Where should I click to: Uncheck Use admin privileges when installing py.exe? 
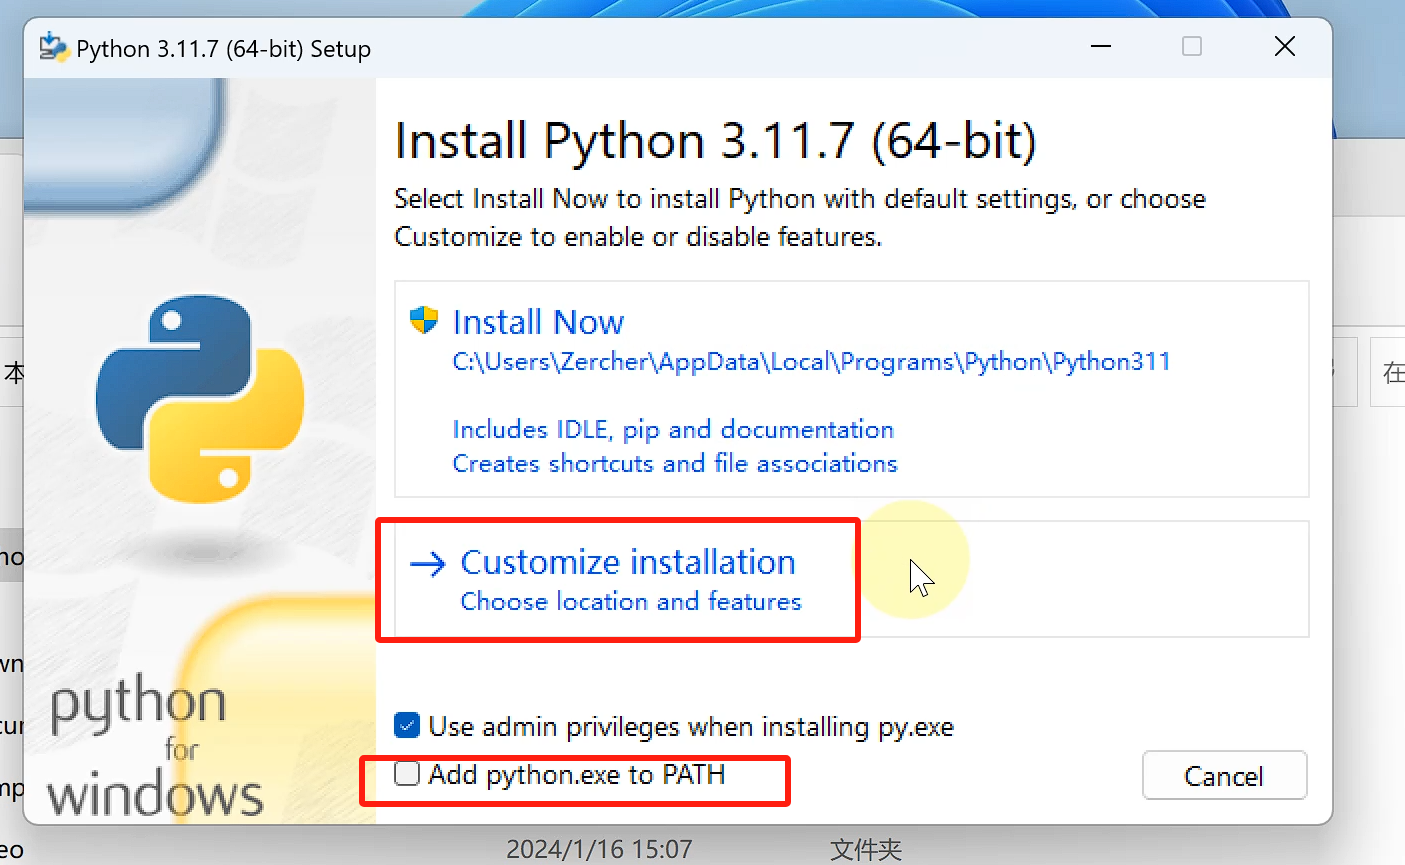(407, 725)
